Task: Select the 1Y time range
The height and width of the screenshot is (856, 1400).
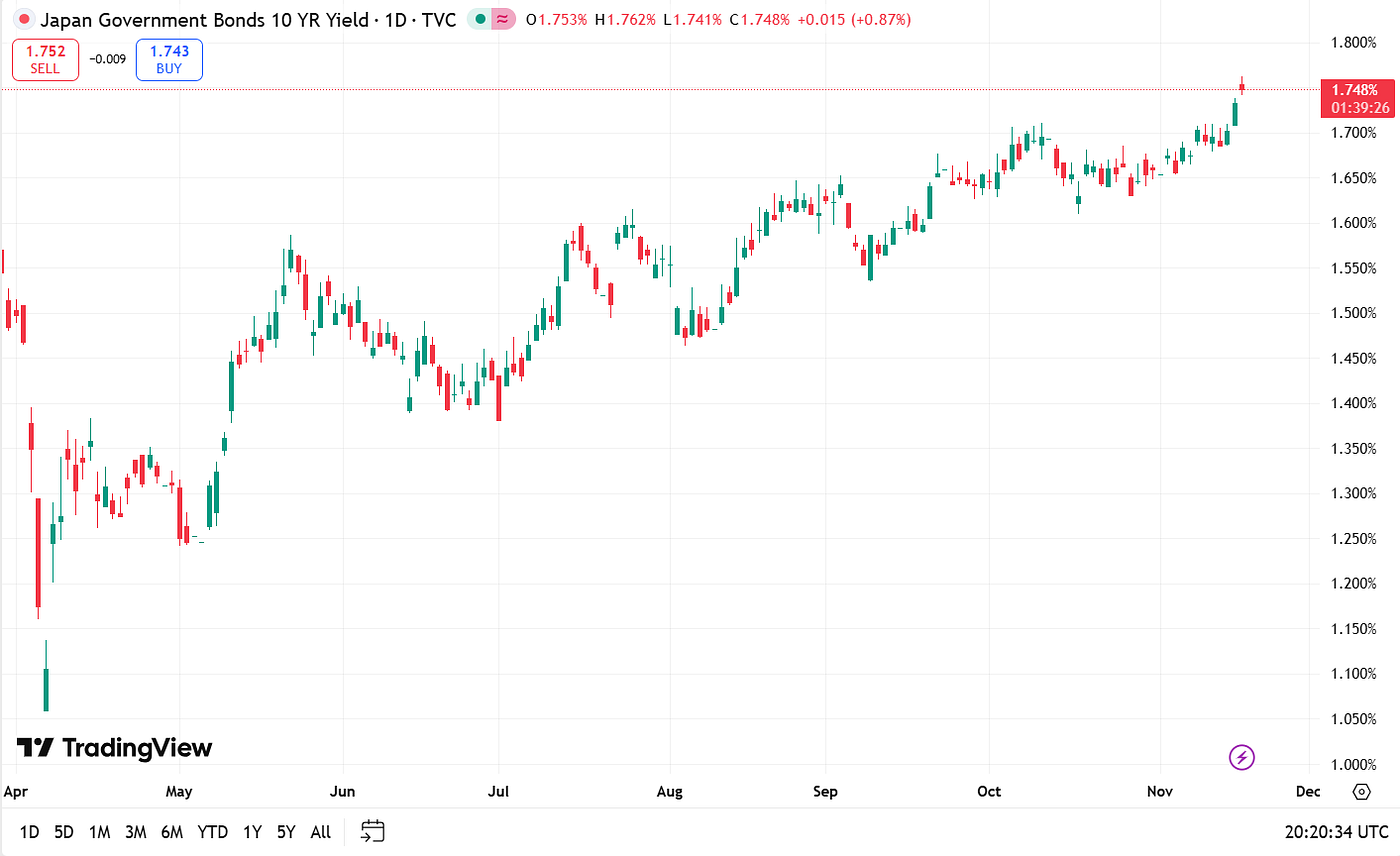Action: point(252,832)
